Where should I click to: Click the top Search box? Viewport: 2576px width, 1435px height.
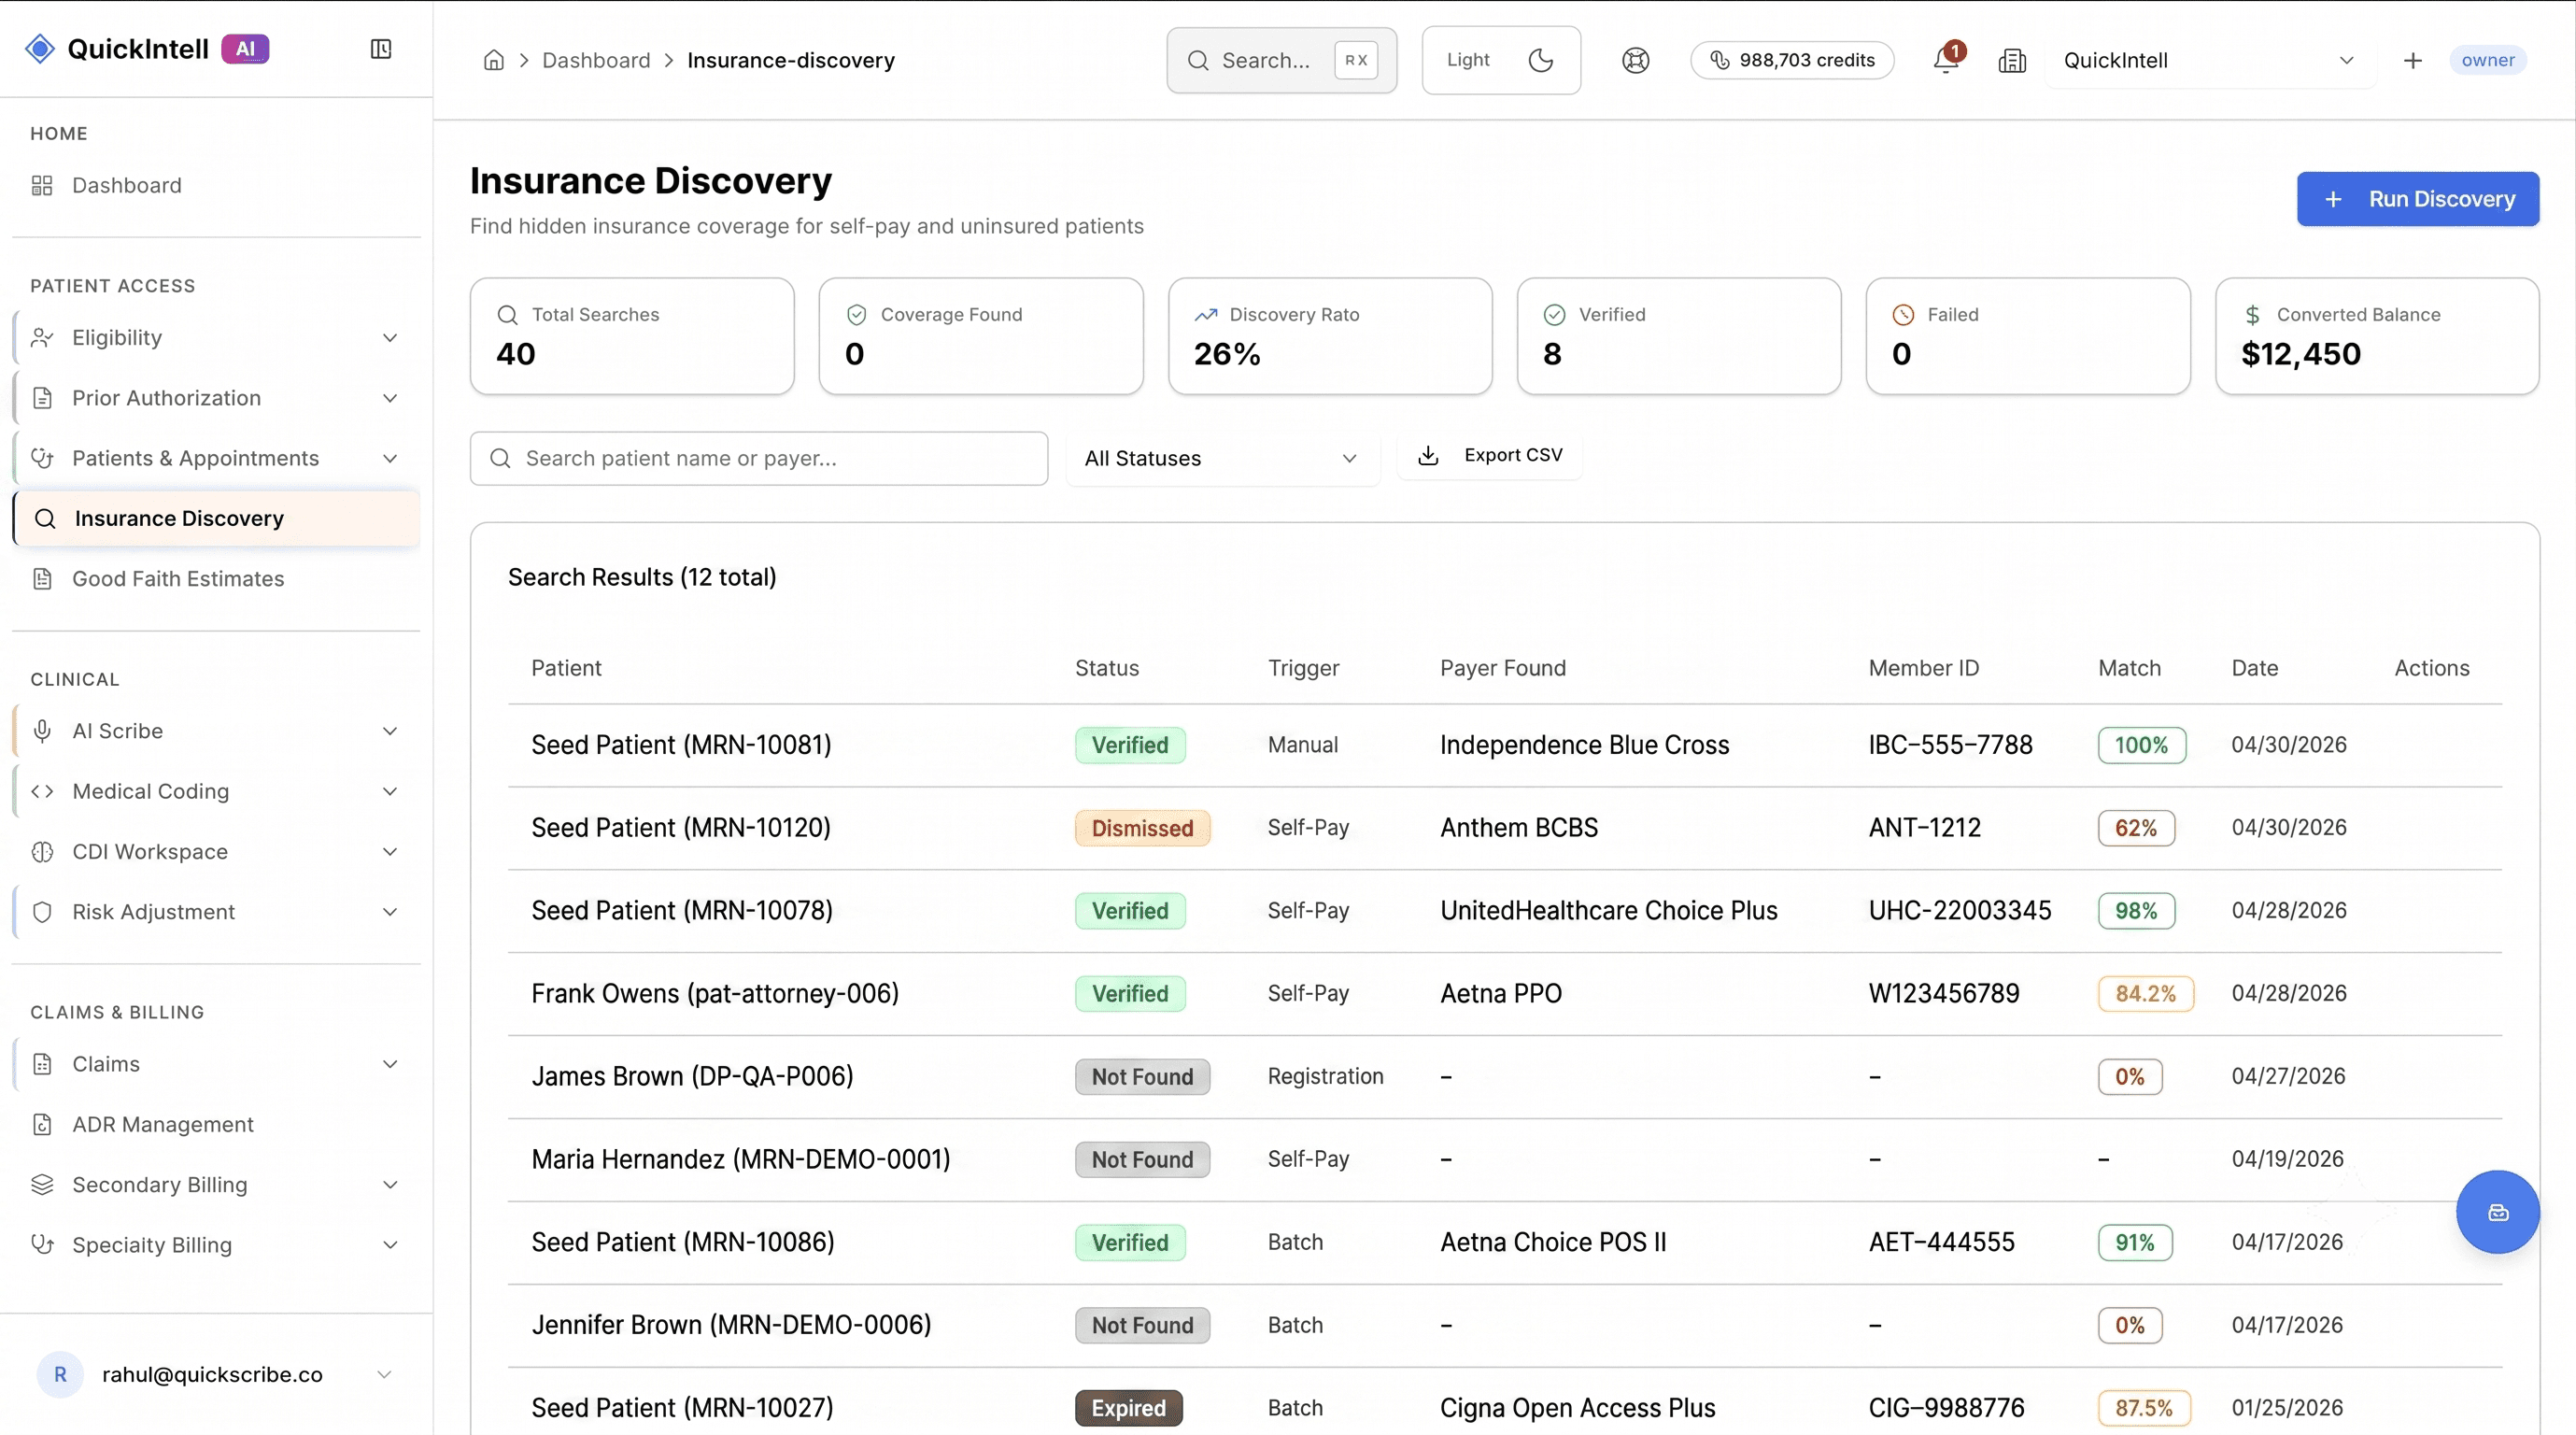(x=1281, y=60)
